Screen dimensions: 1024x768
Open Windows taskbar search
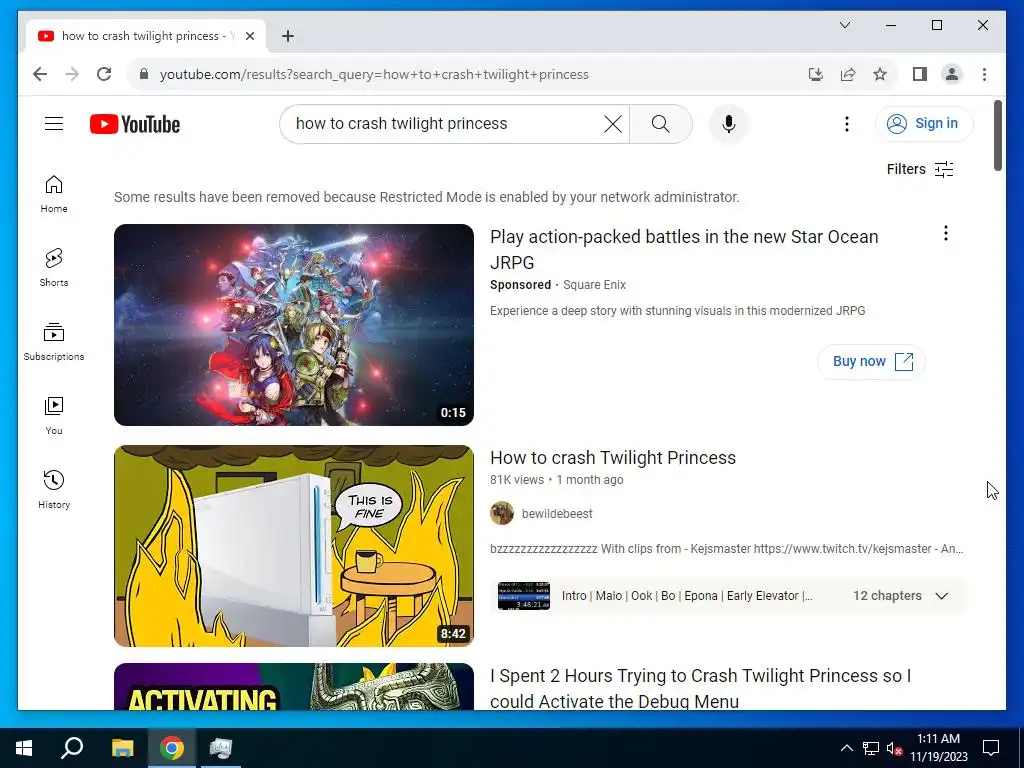pos(72,748)
